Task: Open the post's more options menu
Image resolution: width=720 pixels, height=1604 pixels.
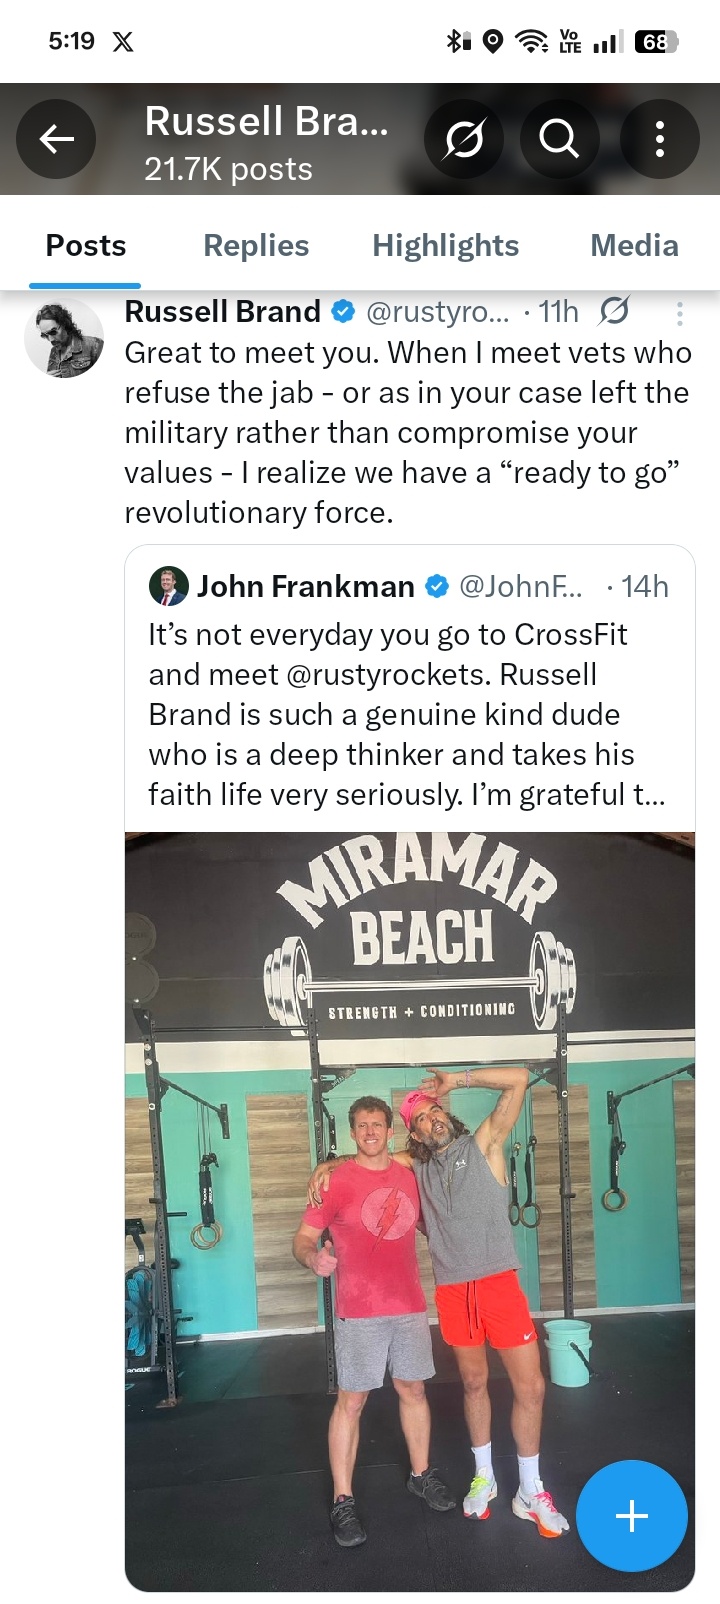Action: (x=680, y=314)
